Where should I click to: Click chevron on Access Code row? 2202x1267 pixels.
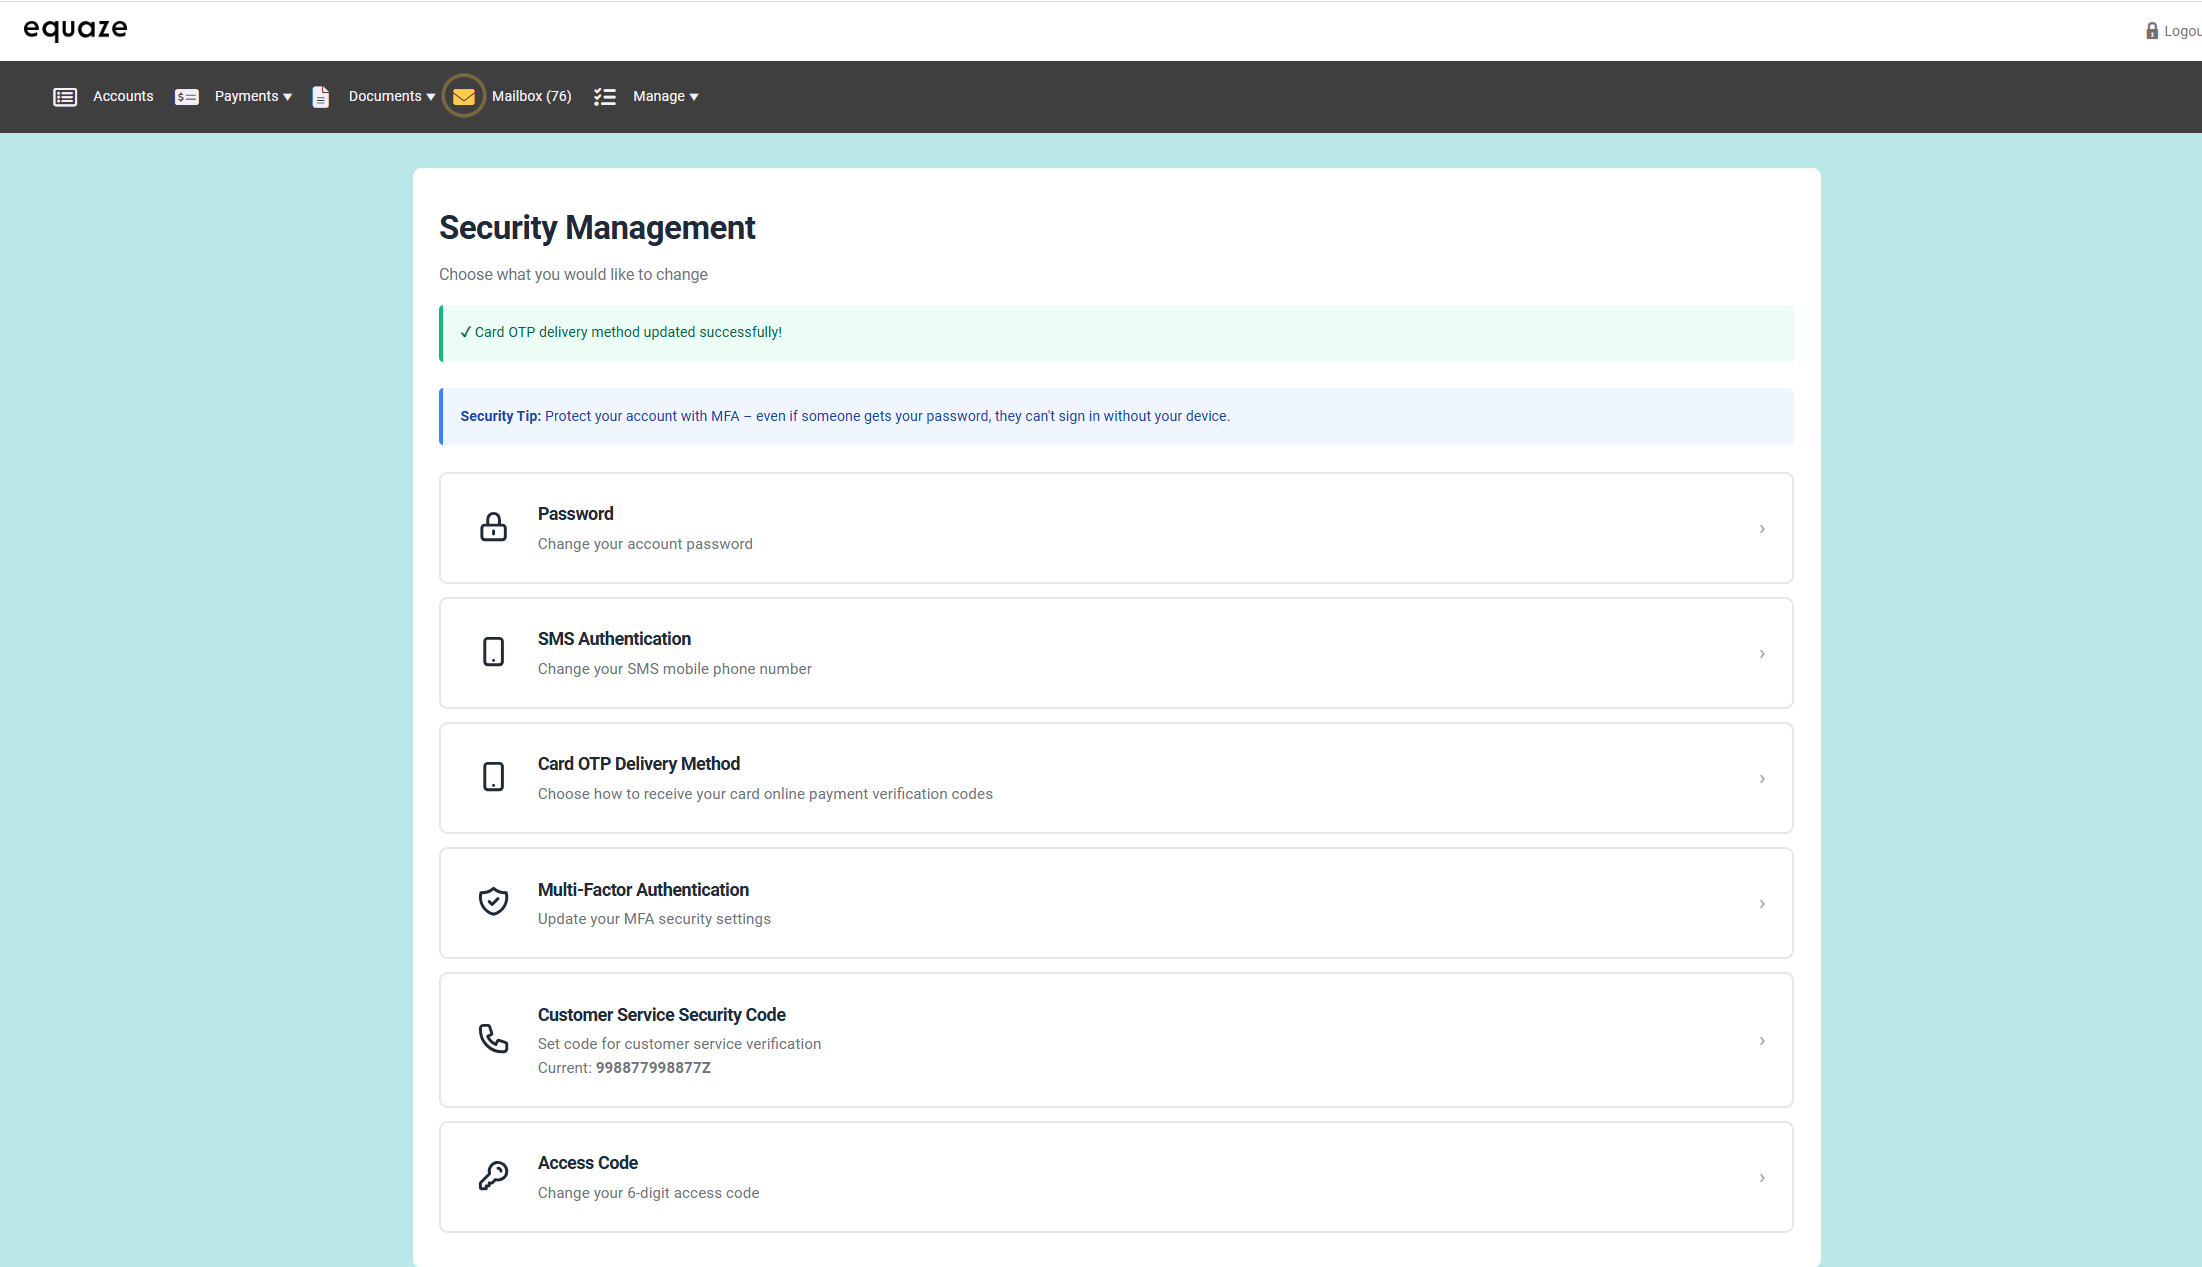(1762, 1178)
